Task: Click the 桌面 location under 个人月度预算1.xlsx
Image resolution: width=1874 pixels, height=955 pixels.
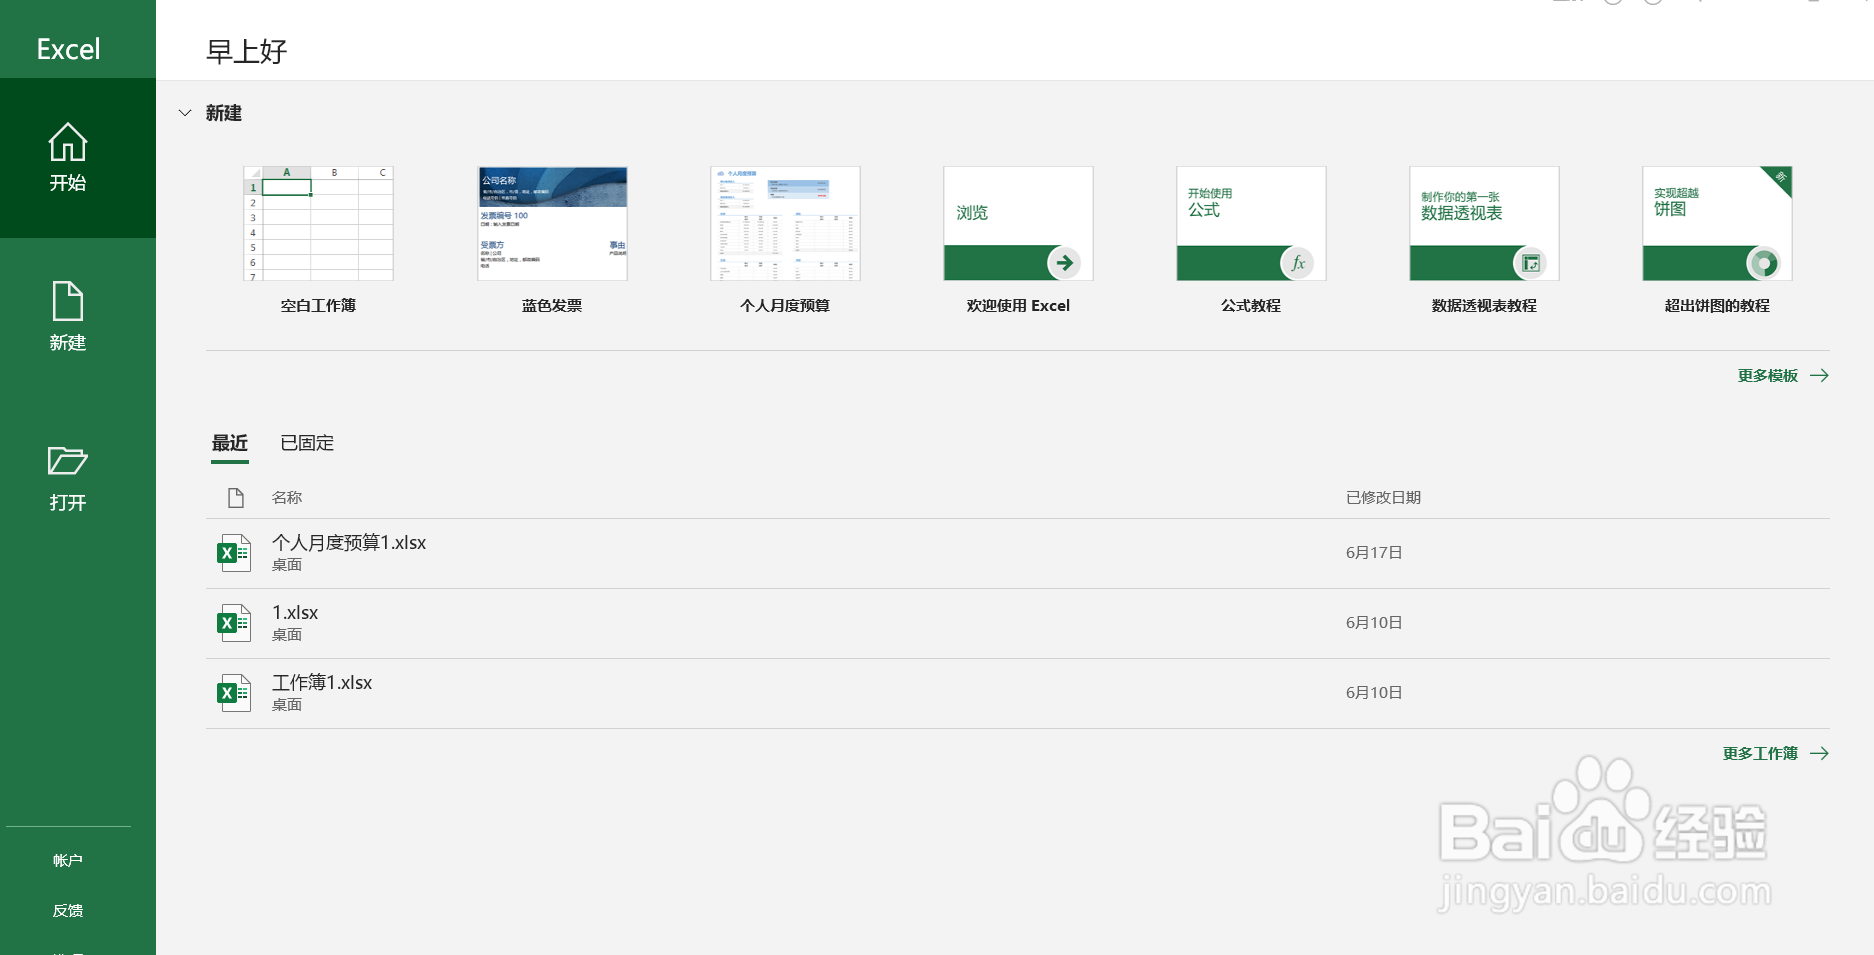Action: pos(287,565)
